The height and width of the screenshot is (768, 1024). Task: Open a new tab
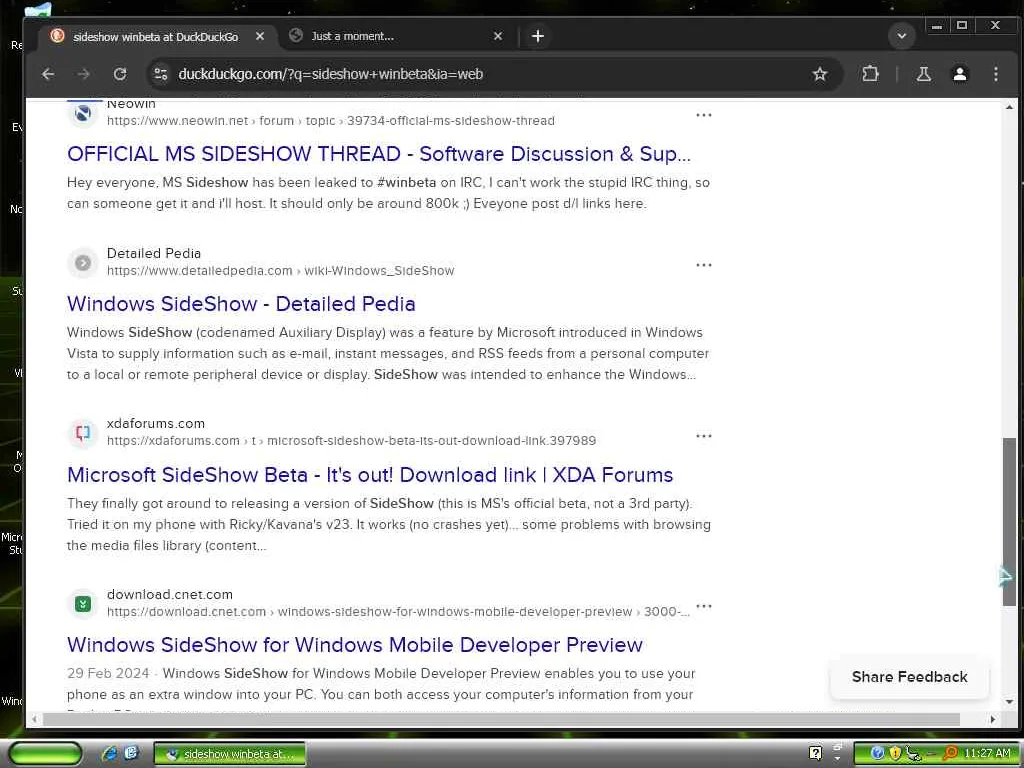[x=537, y=36]
